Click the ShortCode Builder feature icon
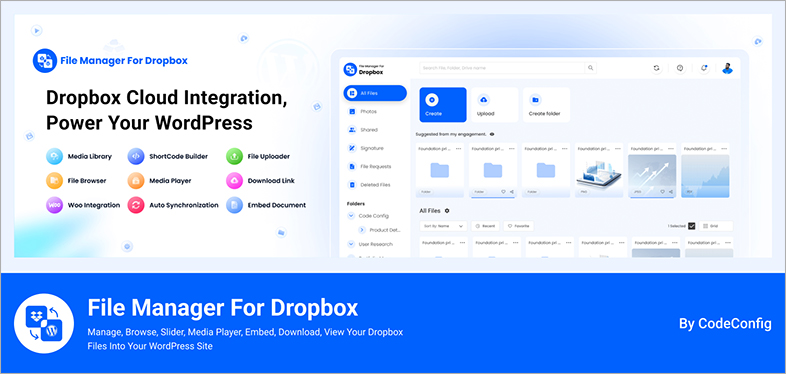 [x=136, y=156]
